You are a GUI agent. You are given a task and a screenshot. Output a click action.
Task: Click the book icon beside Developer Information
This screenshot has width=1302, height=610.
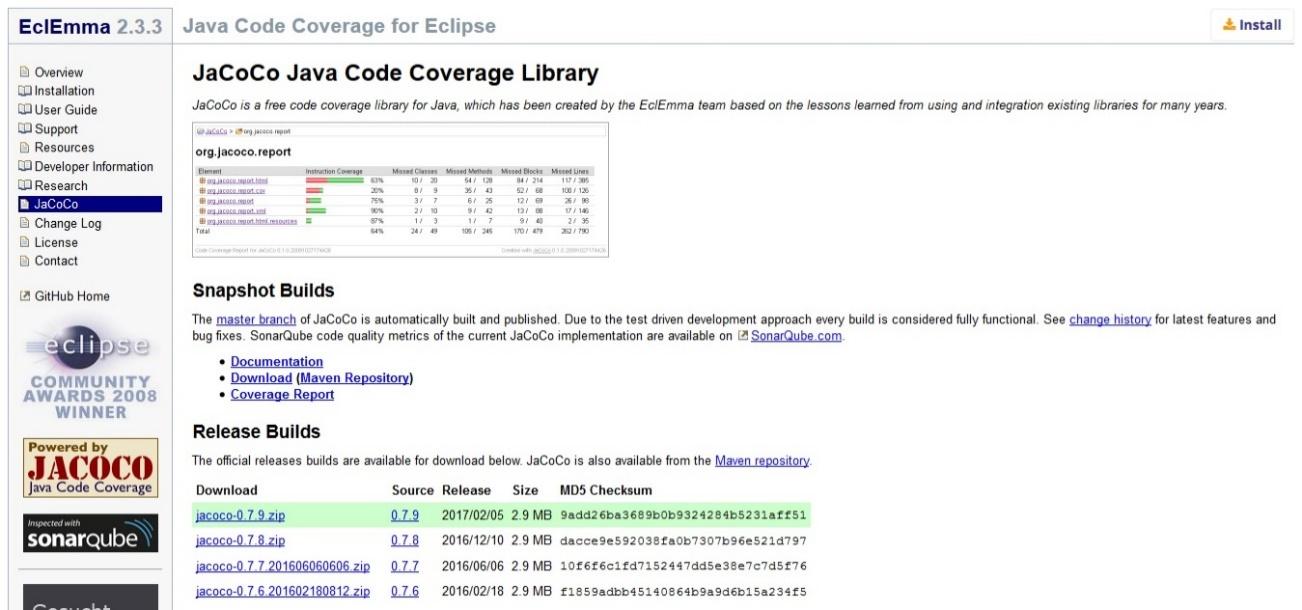tap(25, 167)
